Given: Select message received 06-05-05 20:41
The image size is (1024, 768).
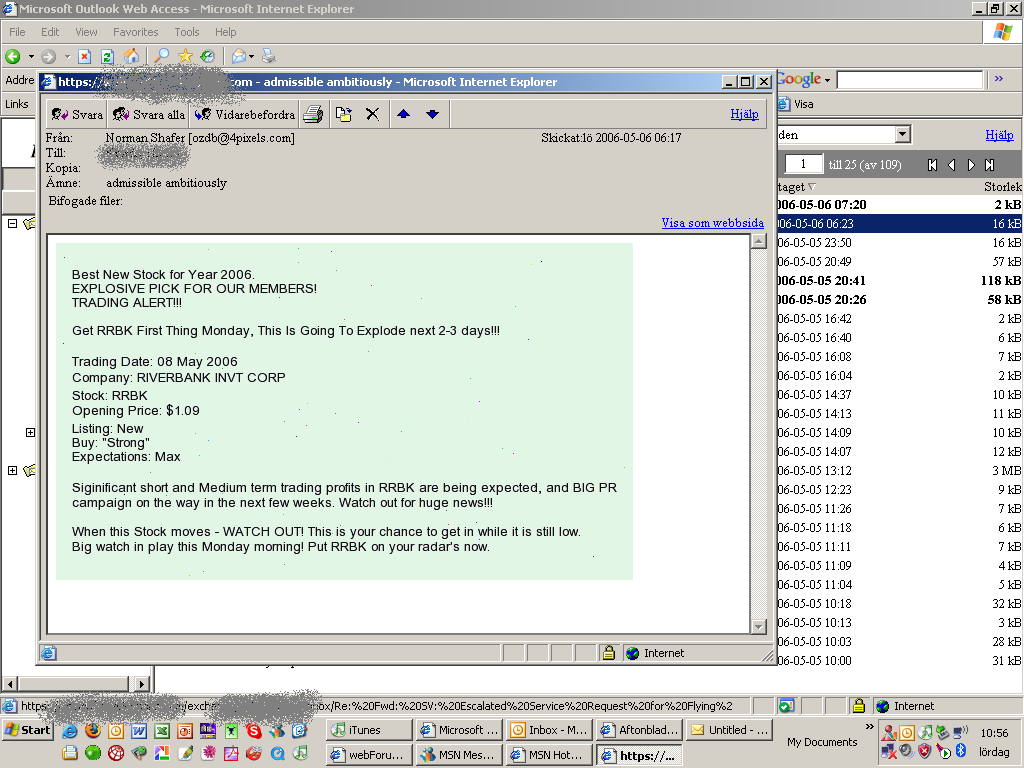Looking at the screenshot, I should 900,280.
